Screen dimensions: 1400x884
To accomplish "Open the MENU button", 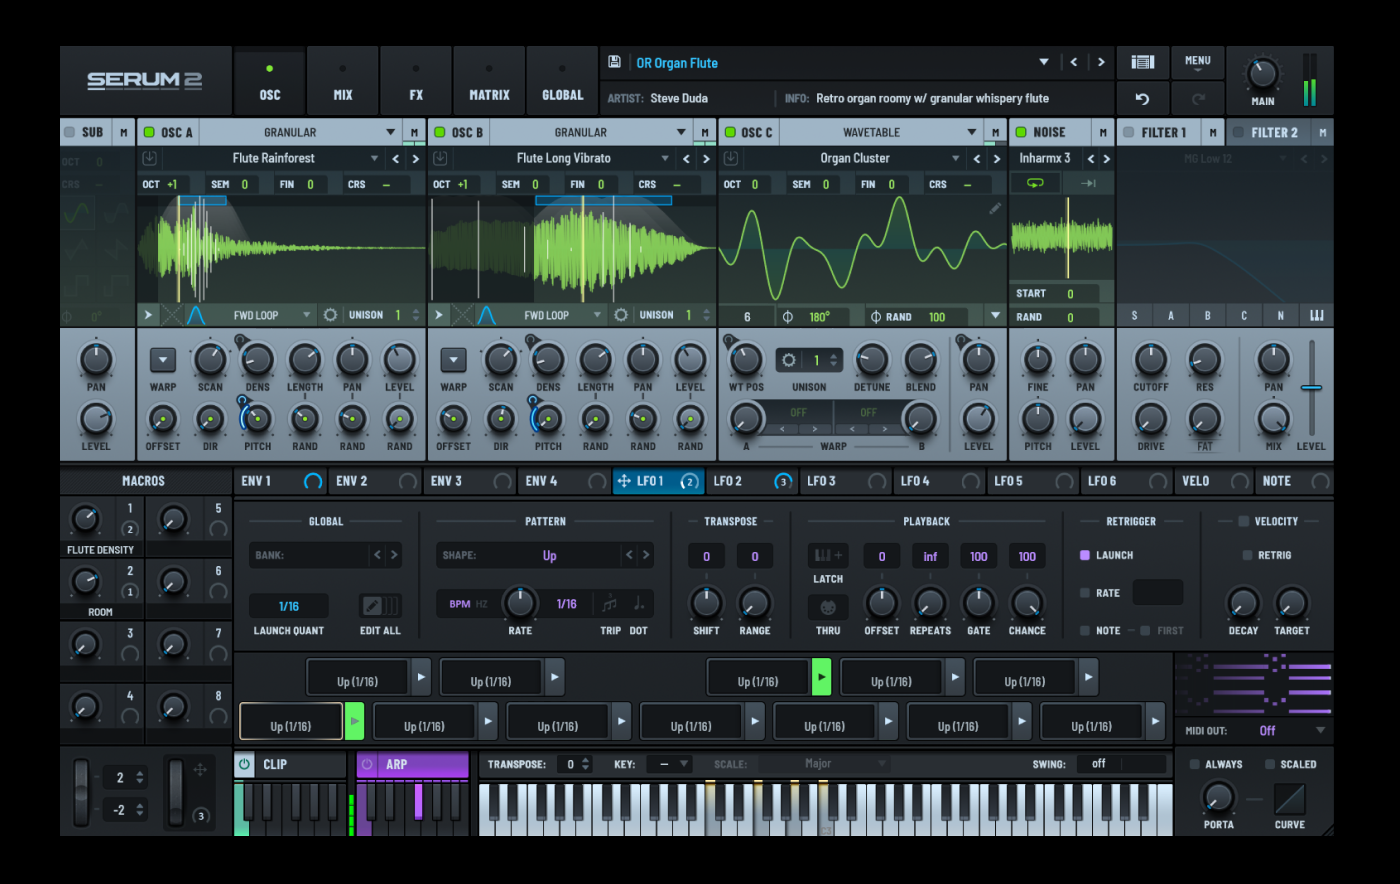I will [1197, 62].
